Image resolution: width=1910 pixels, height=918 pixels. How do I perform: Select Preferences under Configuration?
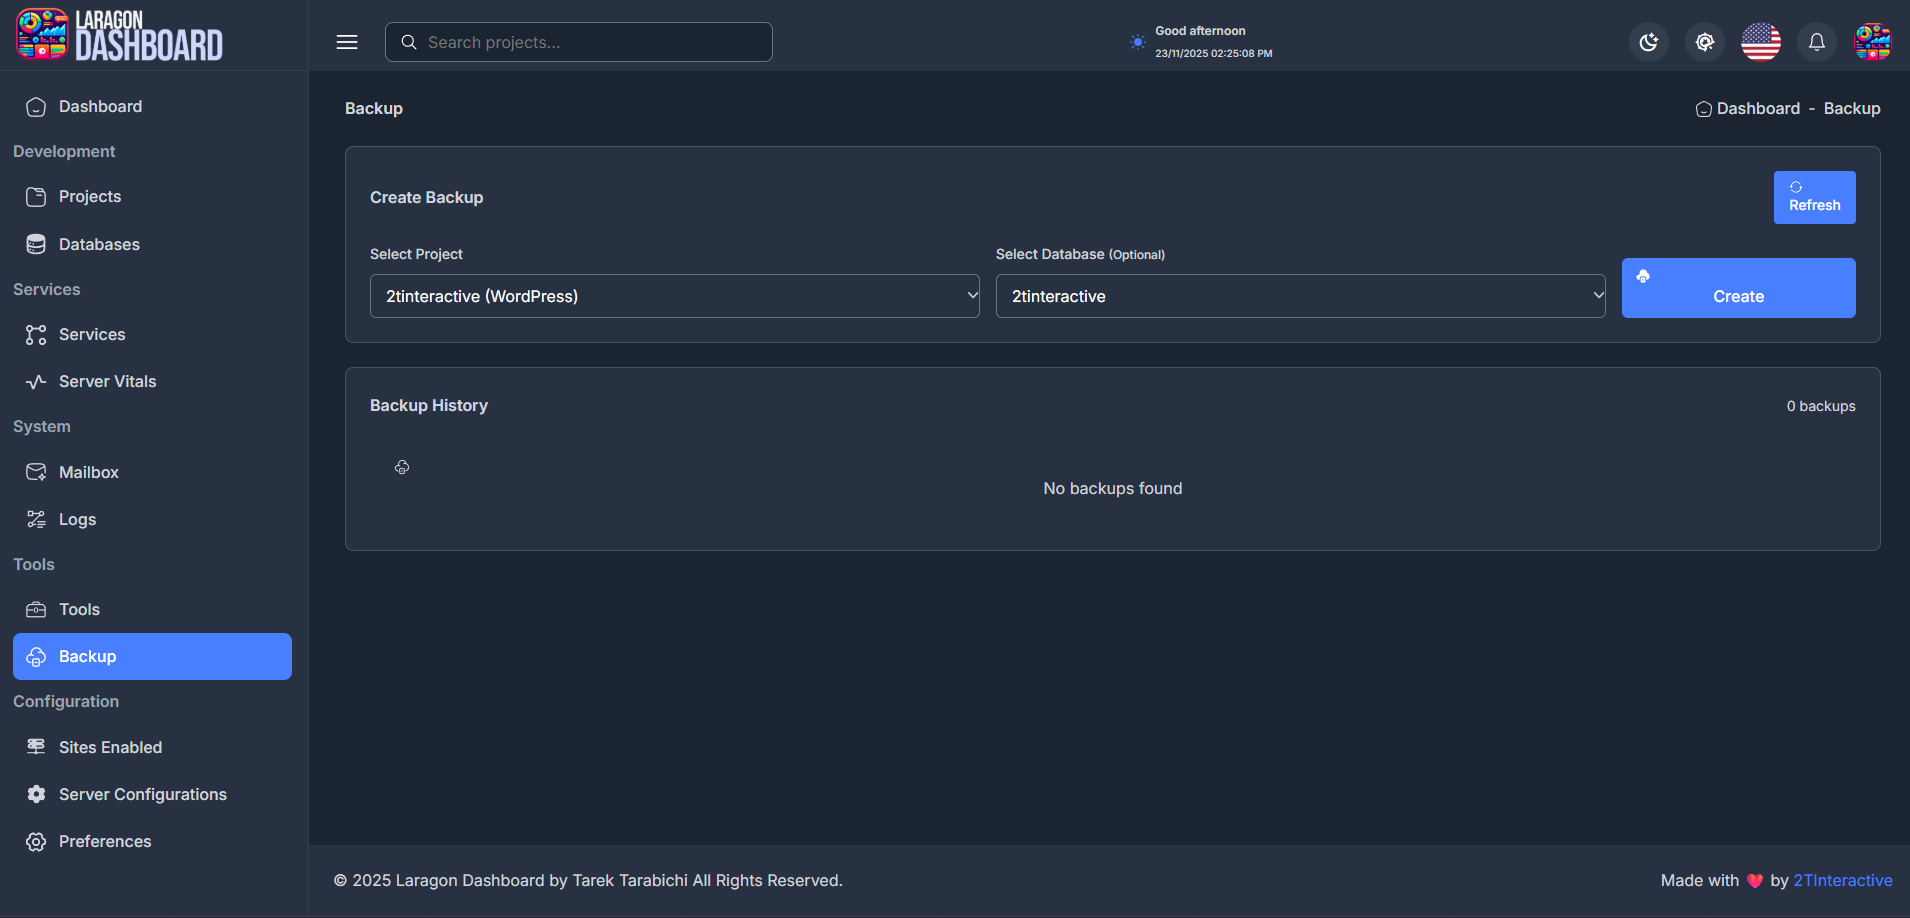click(x=105, y=841)
